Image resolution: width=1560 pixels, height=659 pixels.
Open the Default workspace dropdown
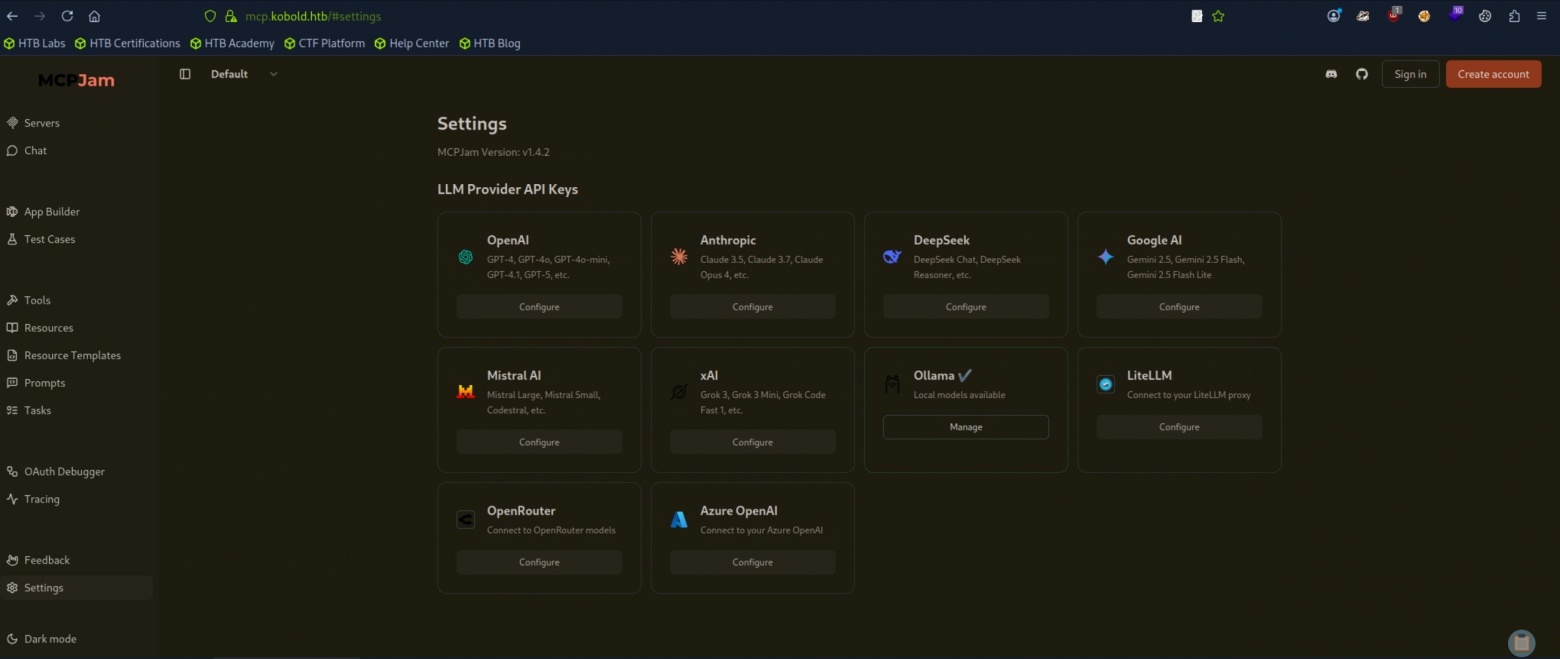pyautogui.click(x=243, y=73)
